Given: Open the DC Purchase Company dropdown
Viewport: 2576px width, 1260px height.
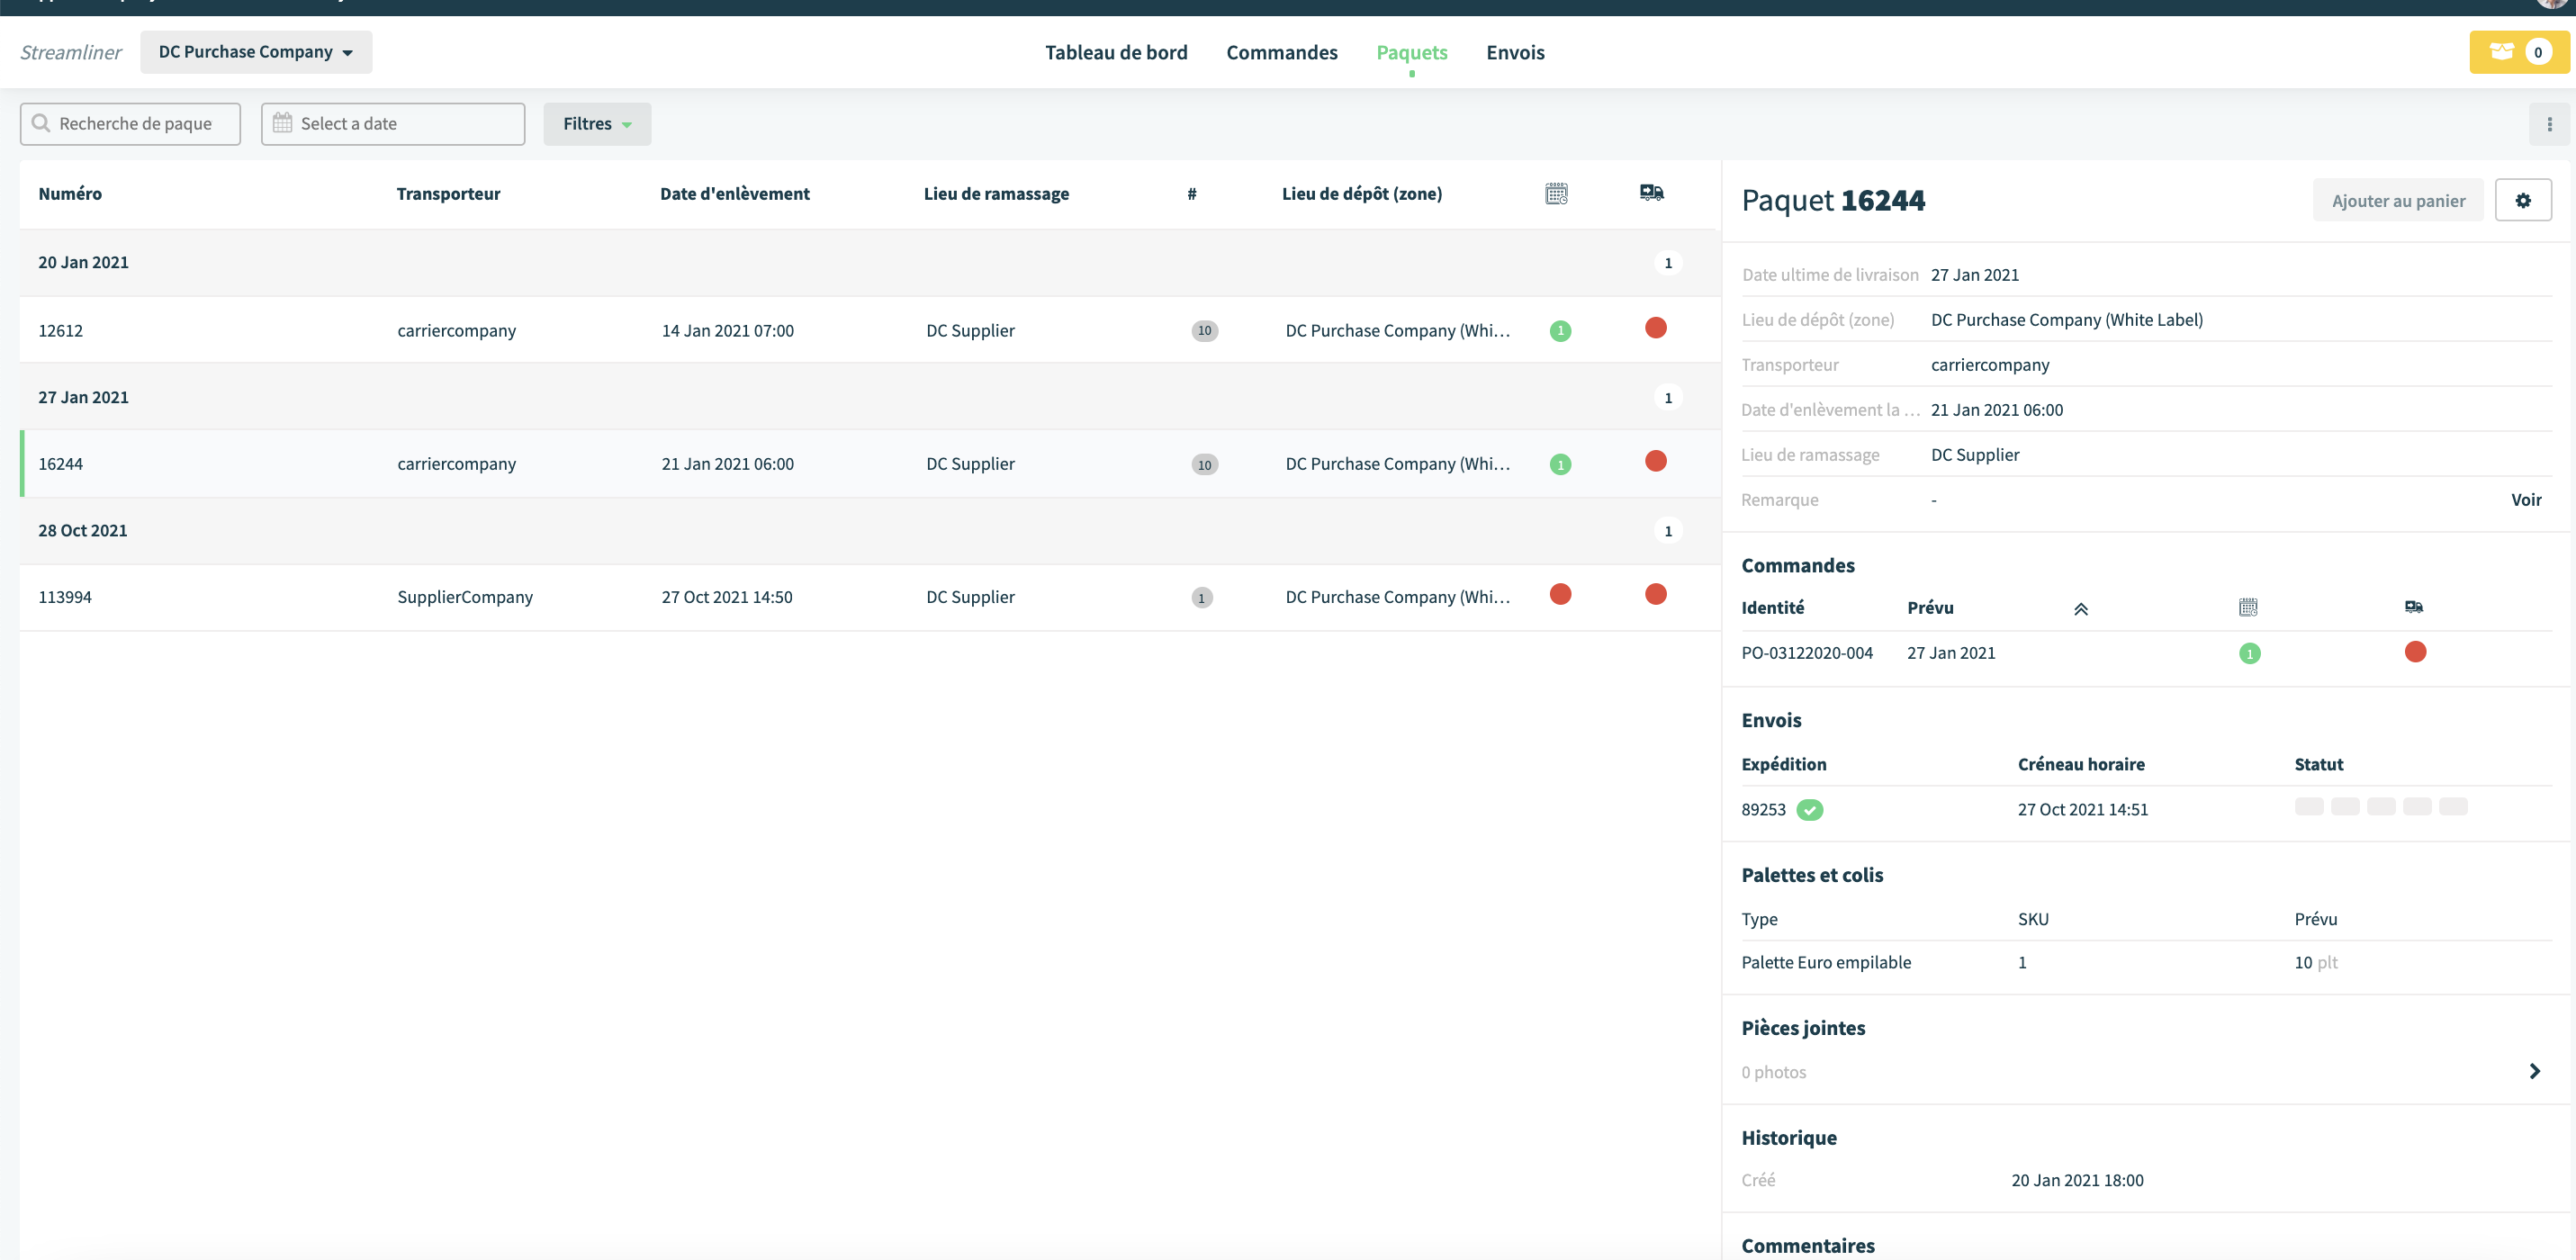Looking at the screenshot, I should (256, 52).
